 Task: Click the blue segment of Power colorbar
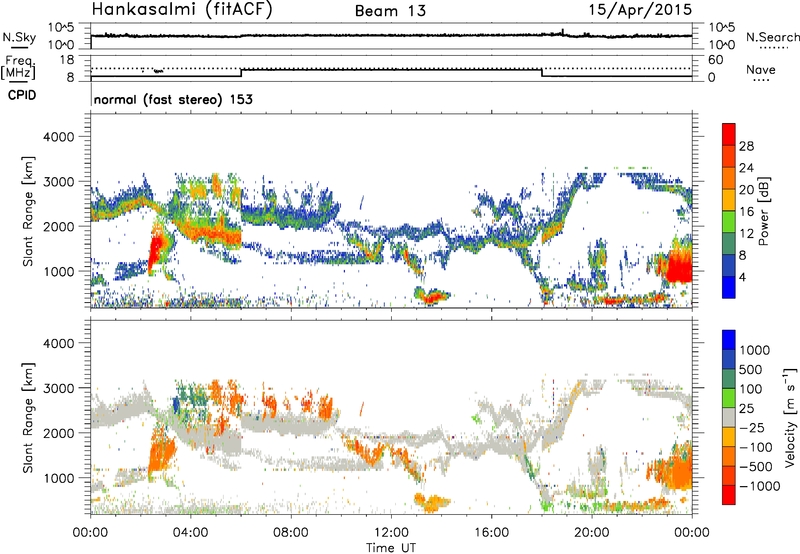[x=729, y=287]
